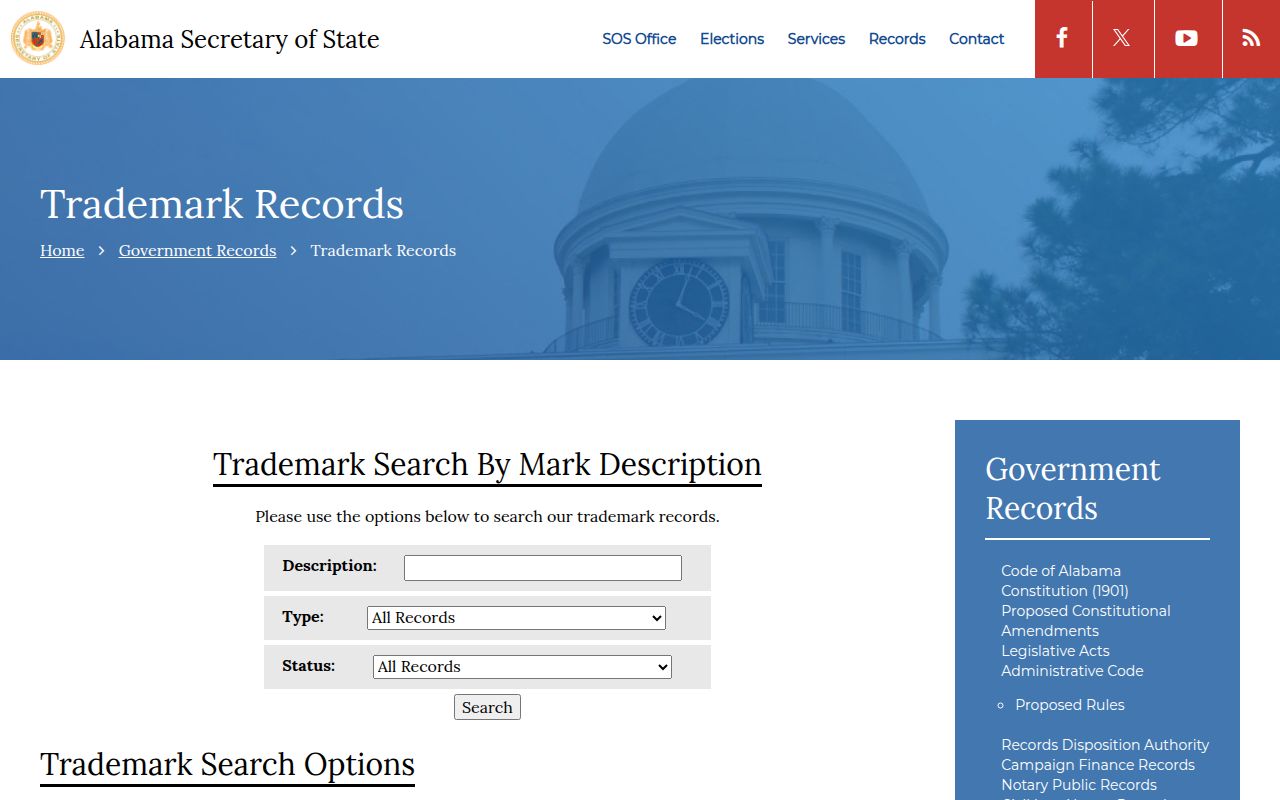This screenshot has width=1280, height=800.
Task: Open the Records menu
Action: pos(897,39)
